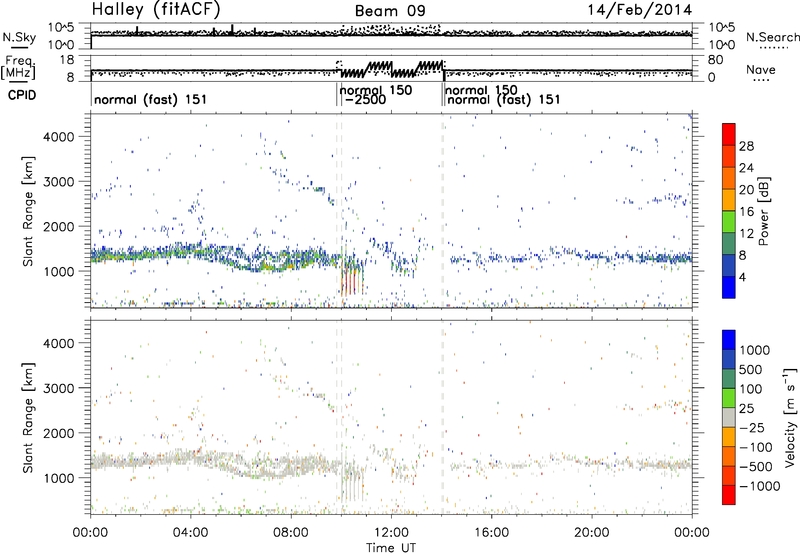800x554 pixels.
Task: Click the red top segment of power colorbar
Action: click(x=729, y=135)
